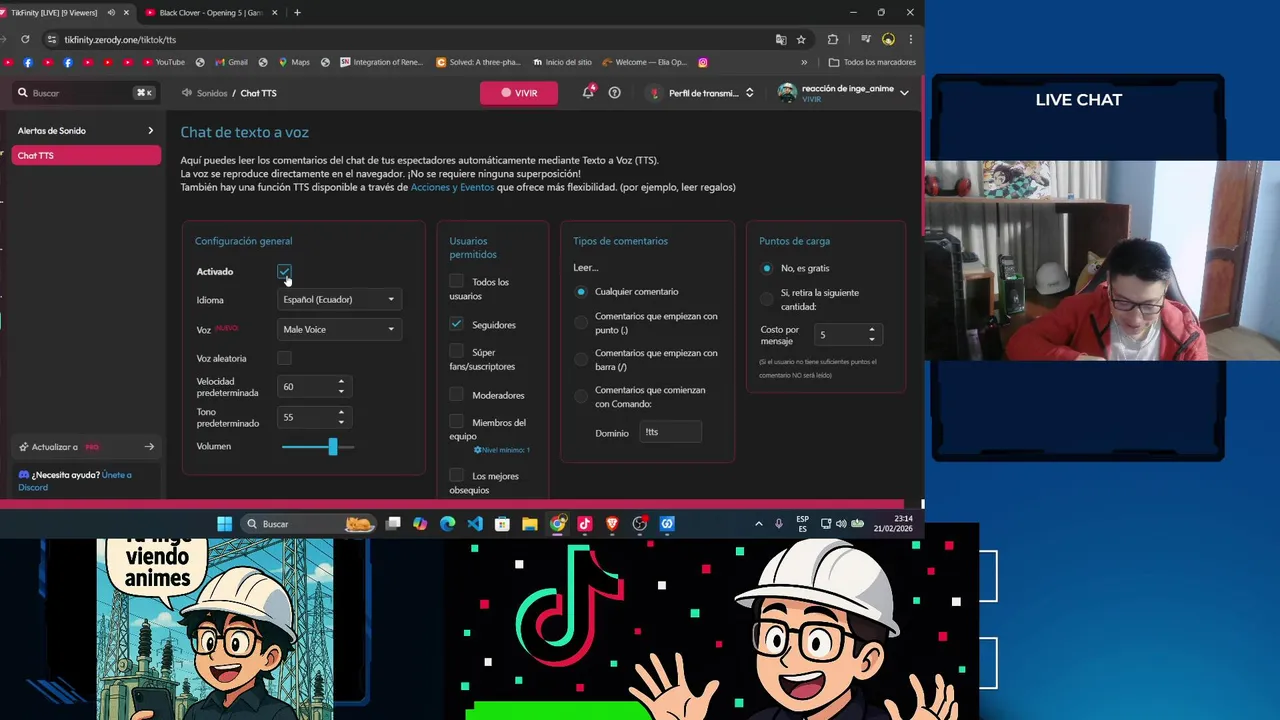Enable the Voz aleatoria checkbox
Viewport: 1280px width, 720px height.
point(284,358)
